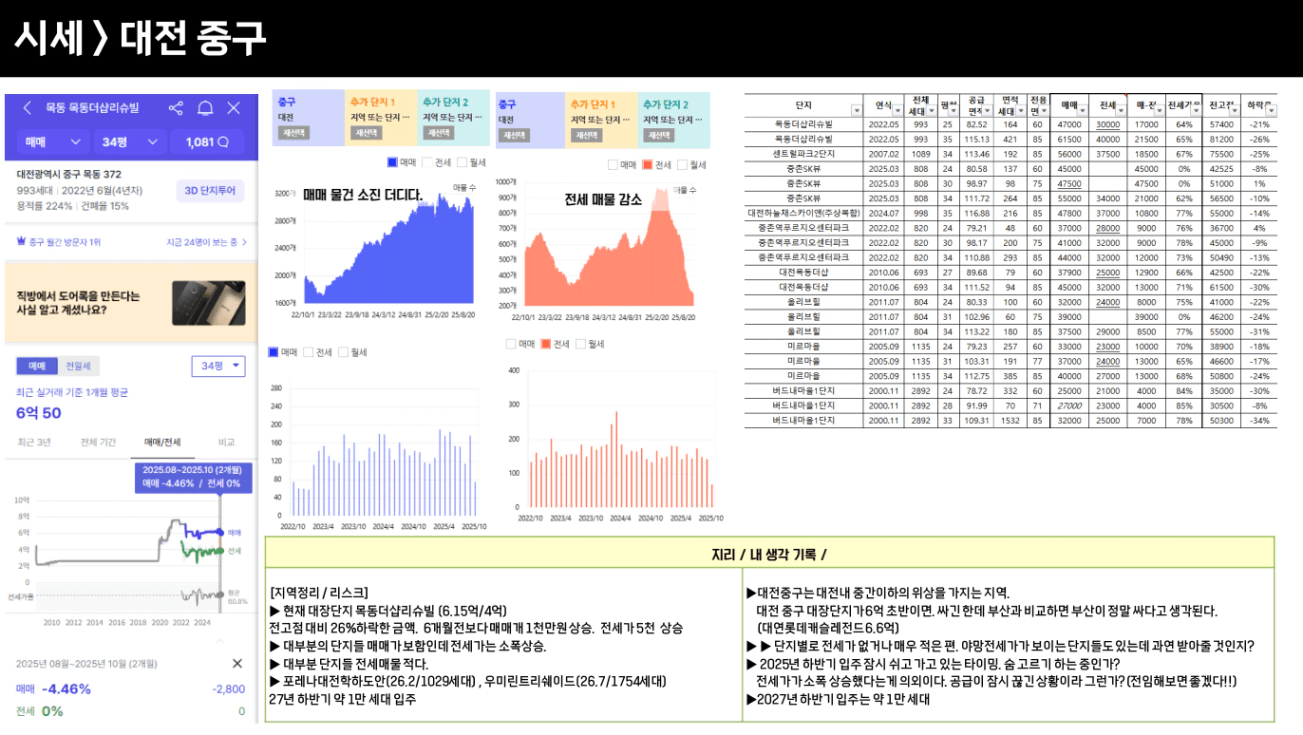The width and height of the screenshot is (1303, 735).
Task: Open the 지금 24명이 보는 중 link
Action: pos(206,242)
